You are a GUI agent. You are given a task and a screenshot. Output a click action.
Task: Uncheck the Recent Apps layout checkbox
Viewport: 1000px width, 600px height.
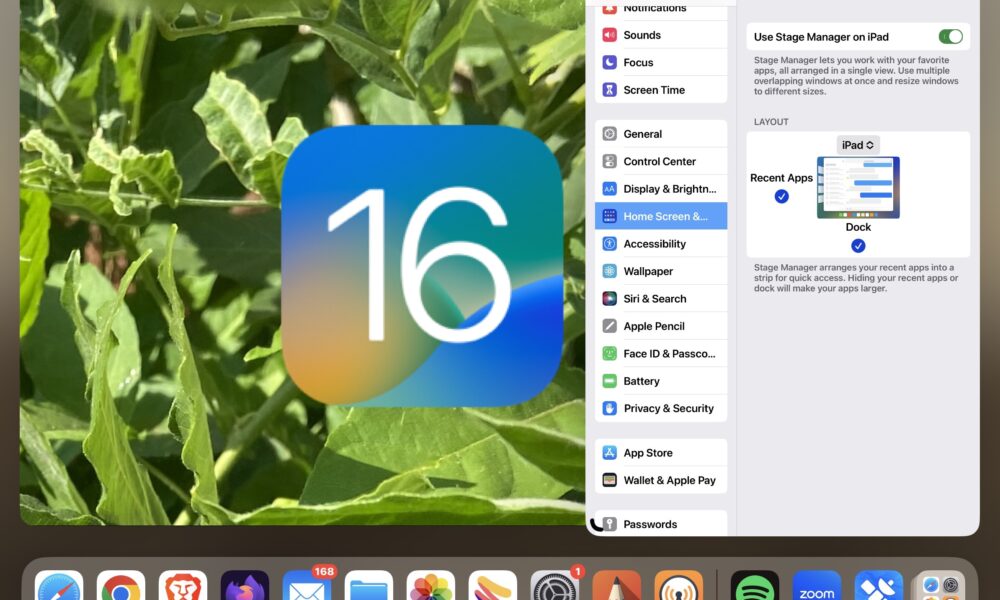coord(781,196)
